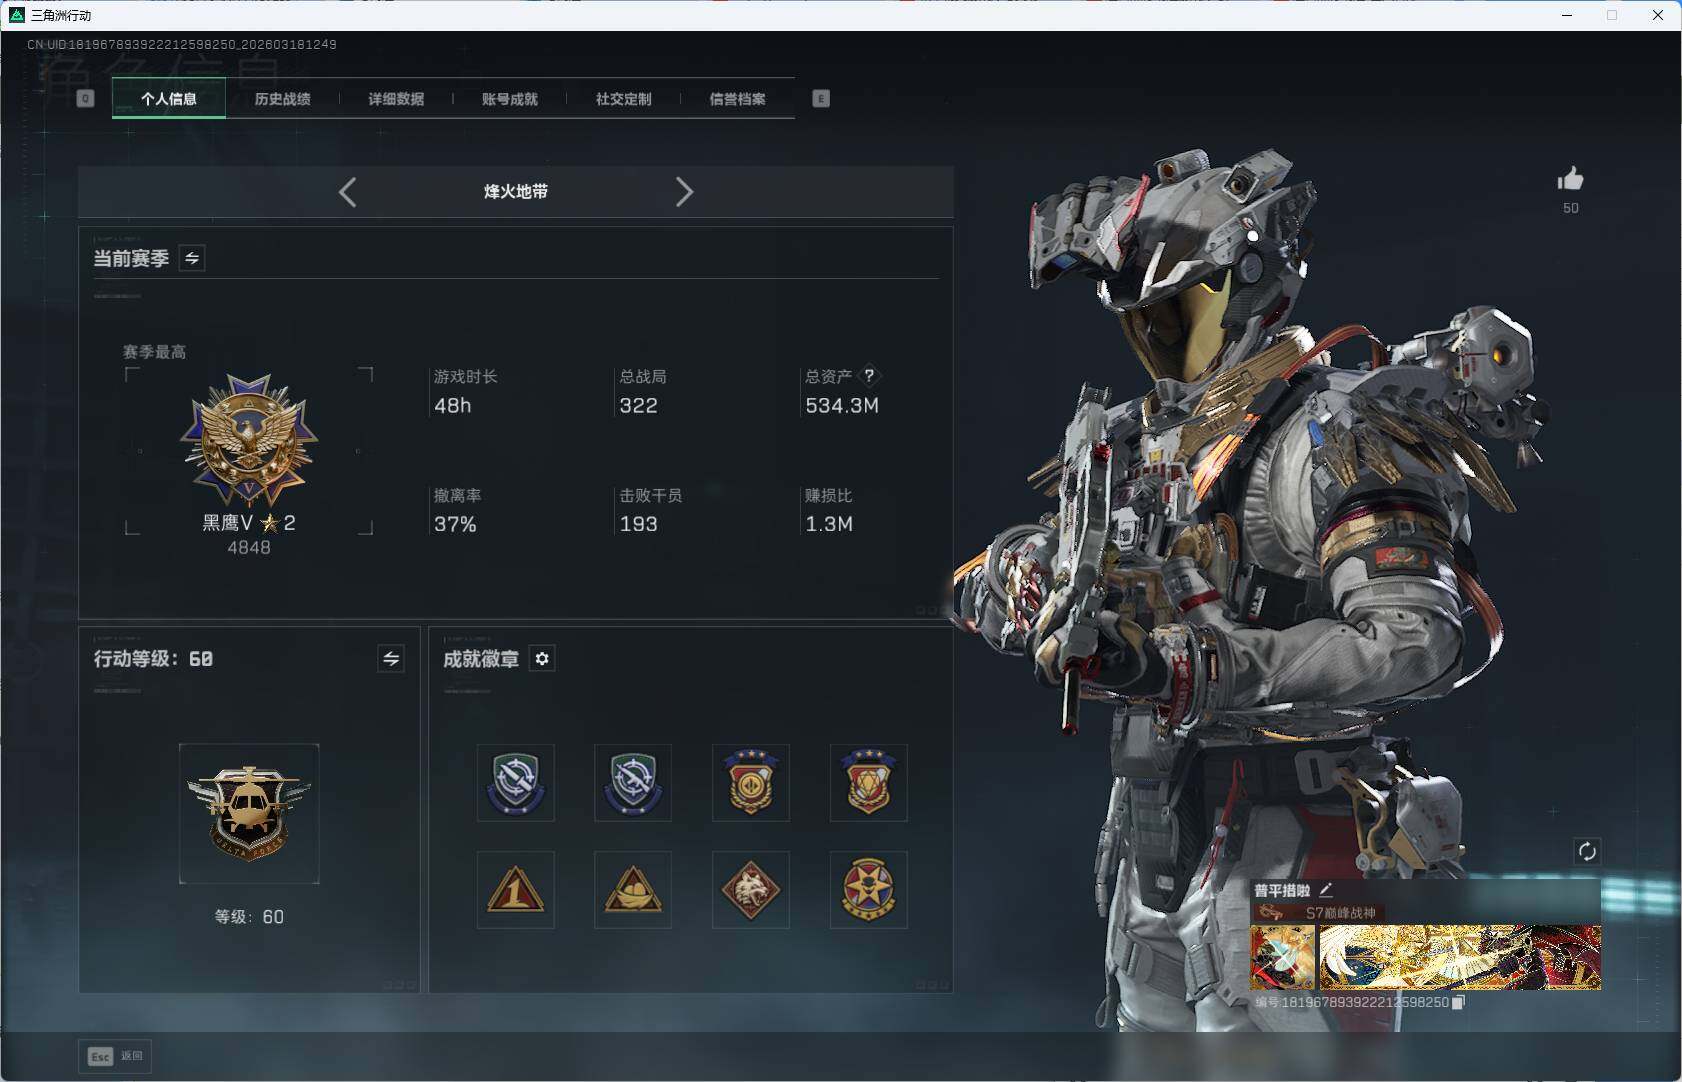
Task: Open the 详细数据 tab
Action: (396, 99)
